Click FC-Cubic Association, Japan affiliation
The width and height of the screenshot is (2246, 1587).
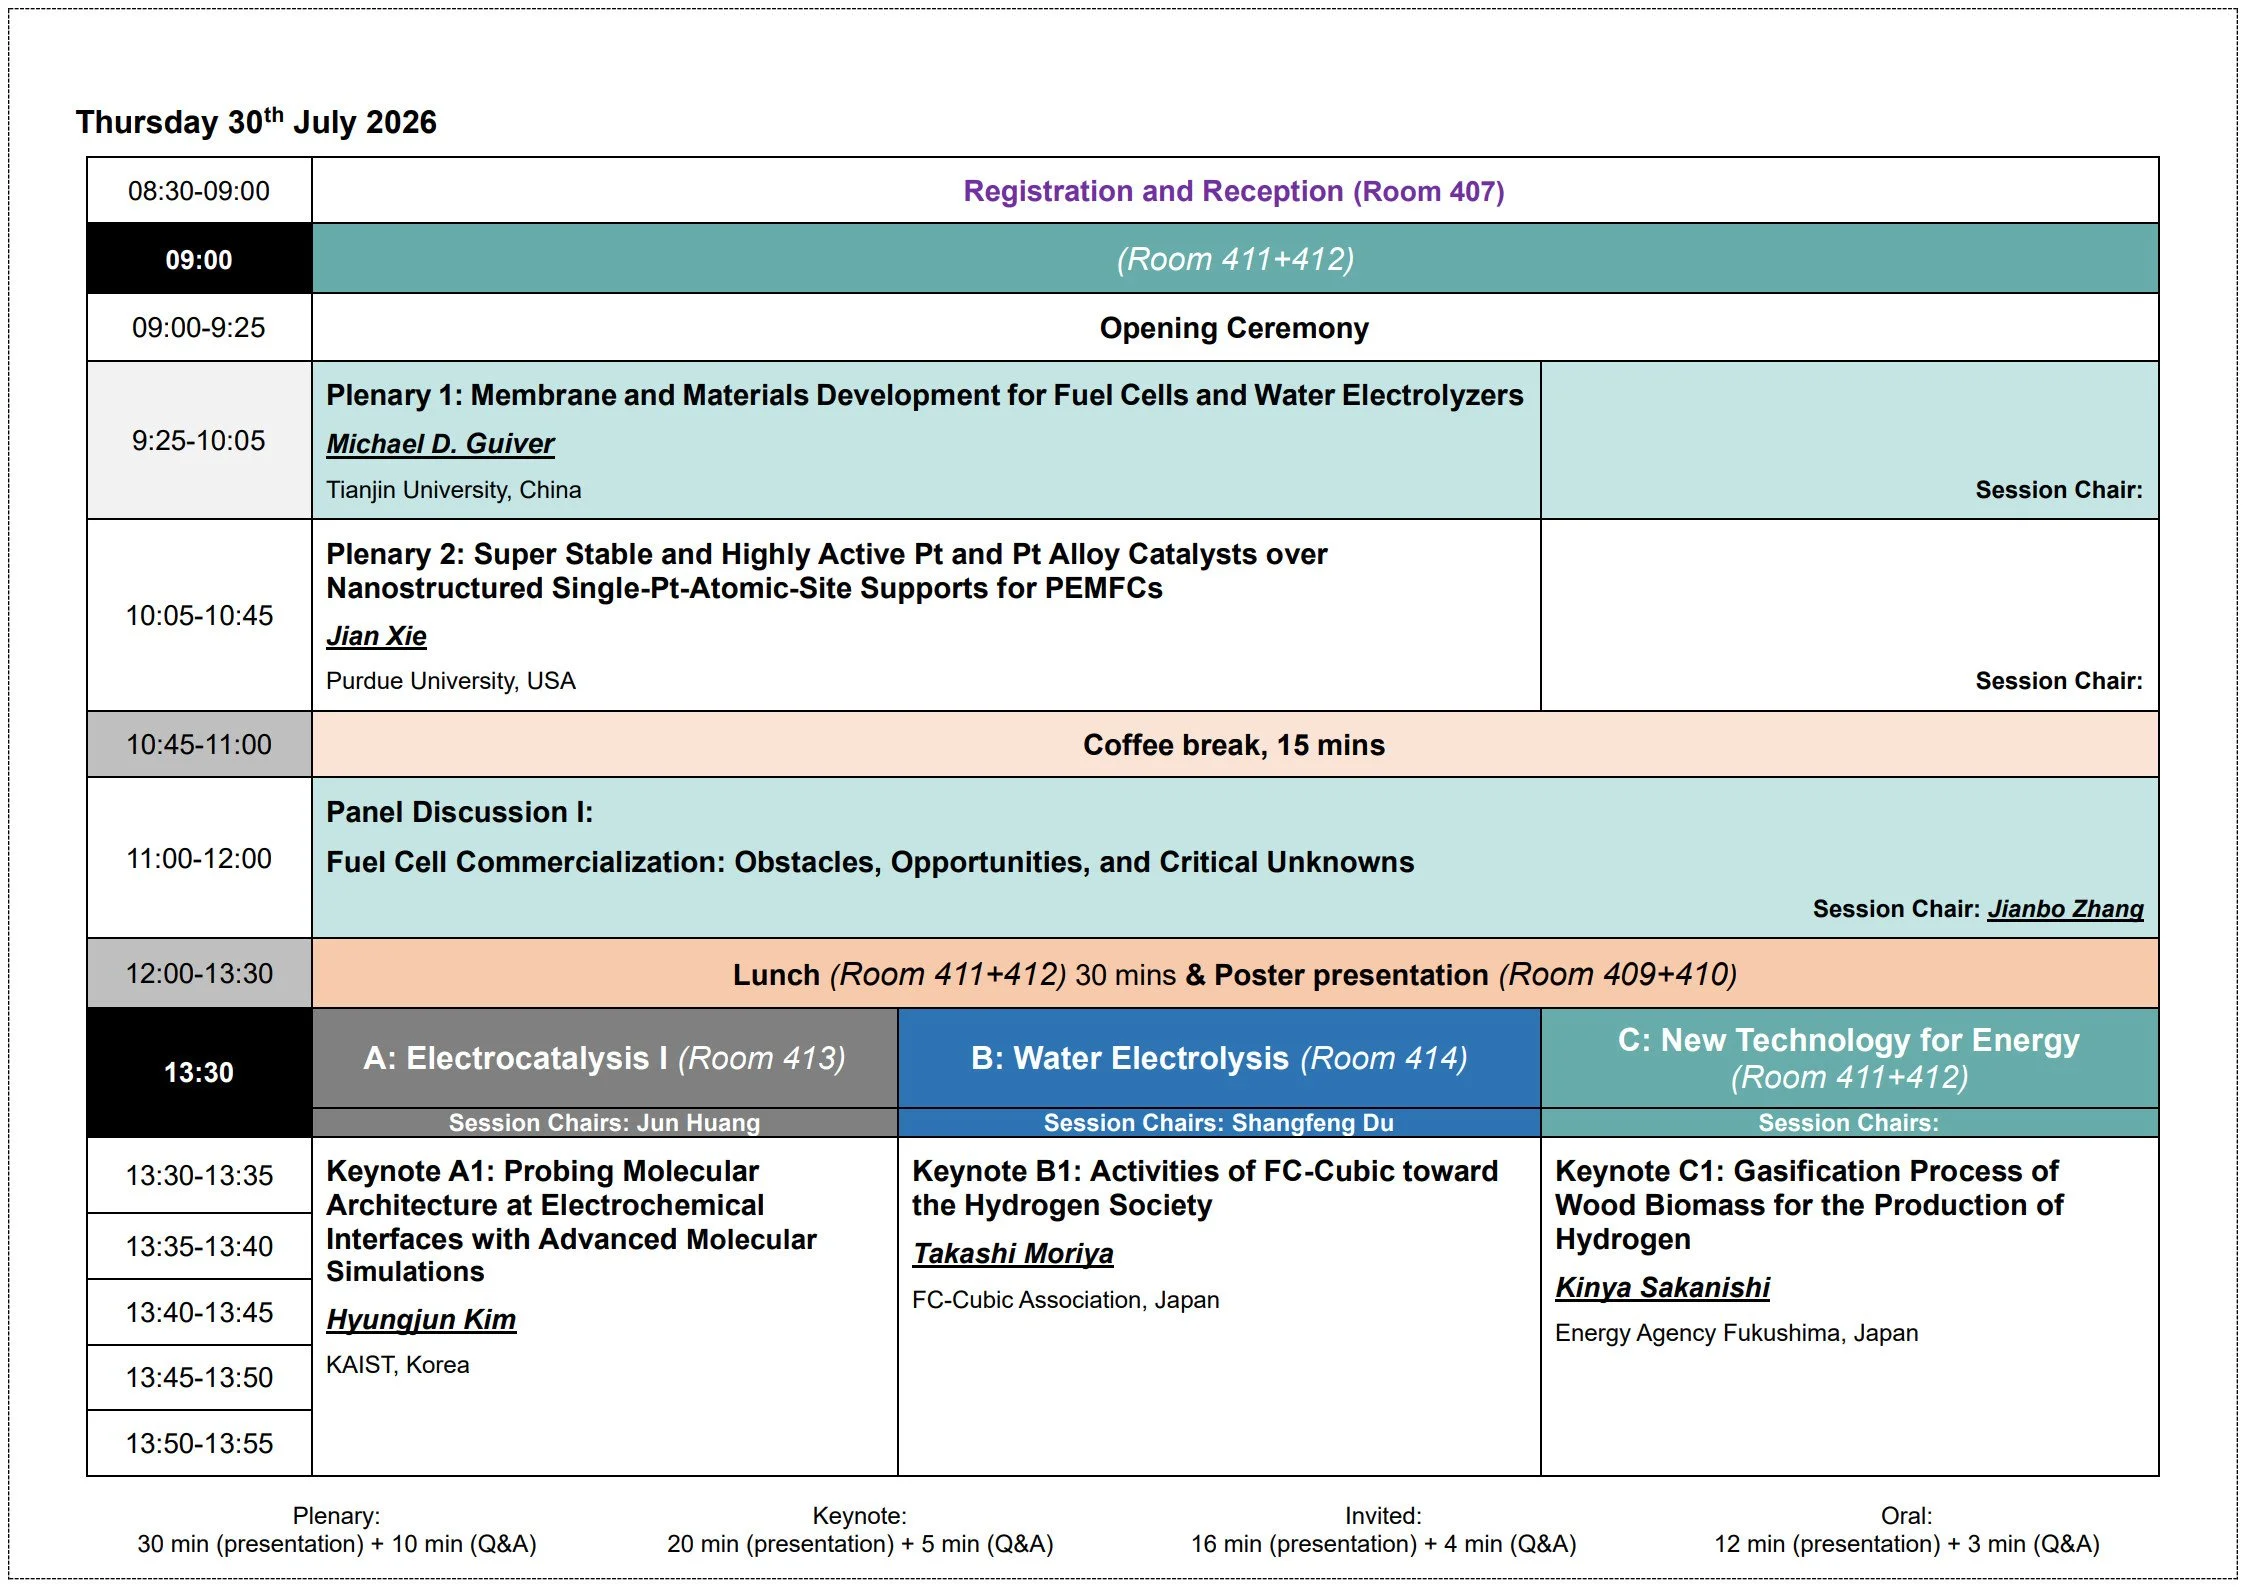pyautogui.click(x=1066, y=1300)
